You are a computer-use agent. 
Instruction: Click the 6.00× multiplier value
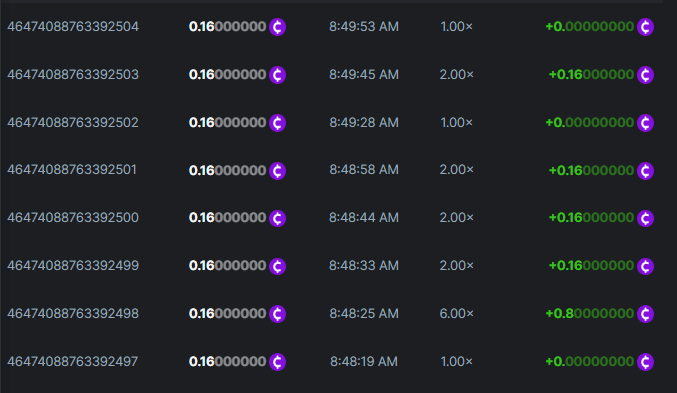(x=456, y=314)
